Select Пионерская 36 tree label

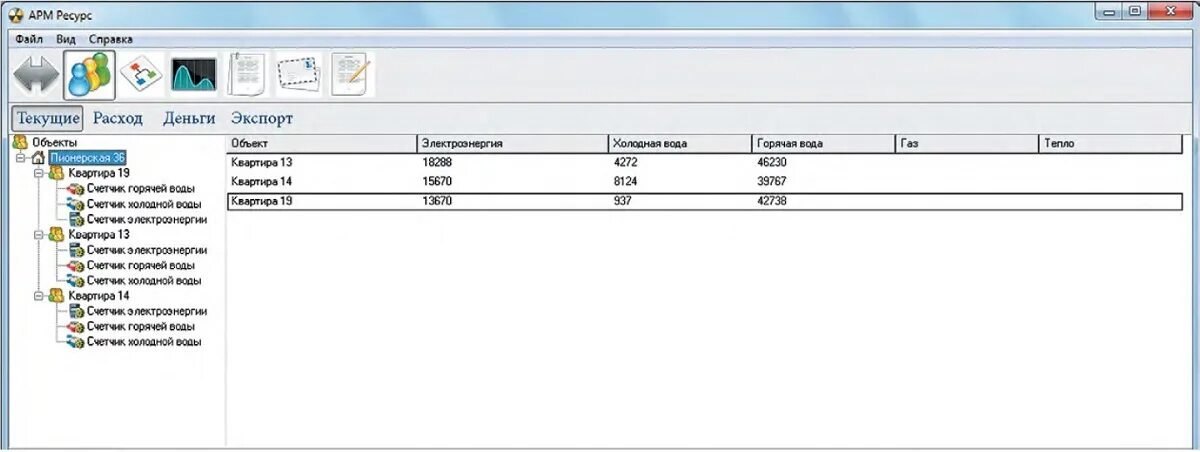tap(88, 158)
